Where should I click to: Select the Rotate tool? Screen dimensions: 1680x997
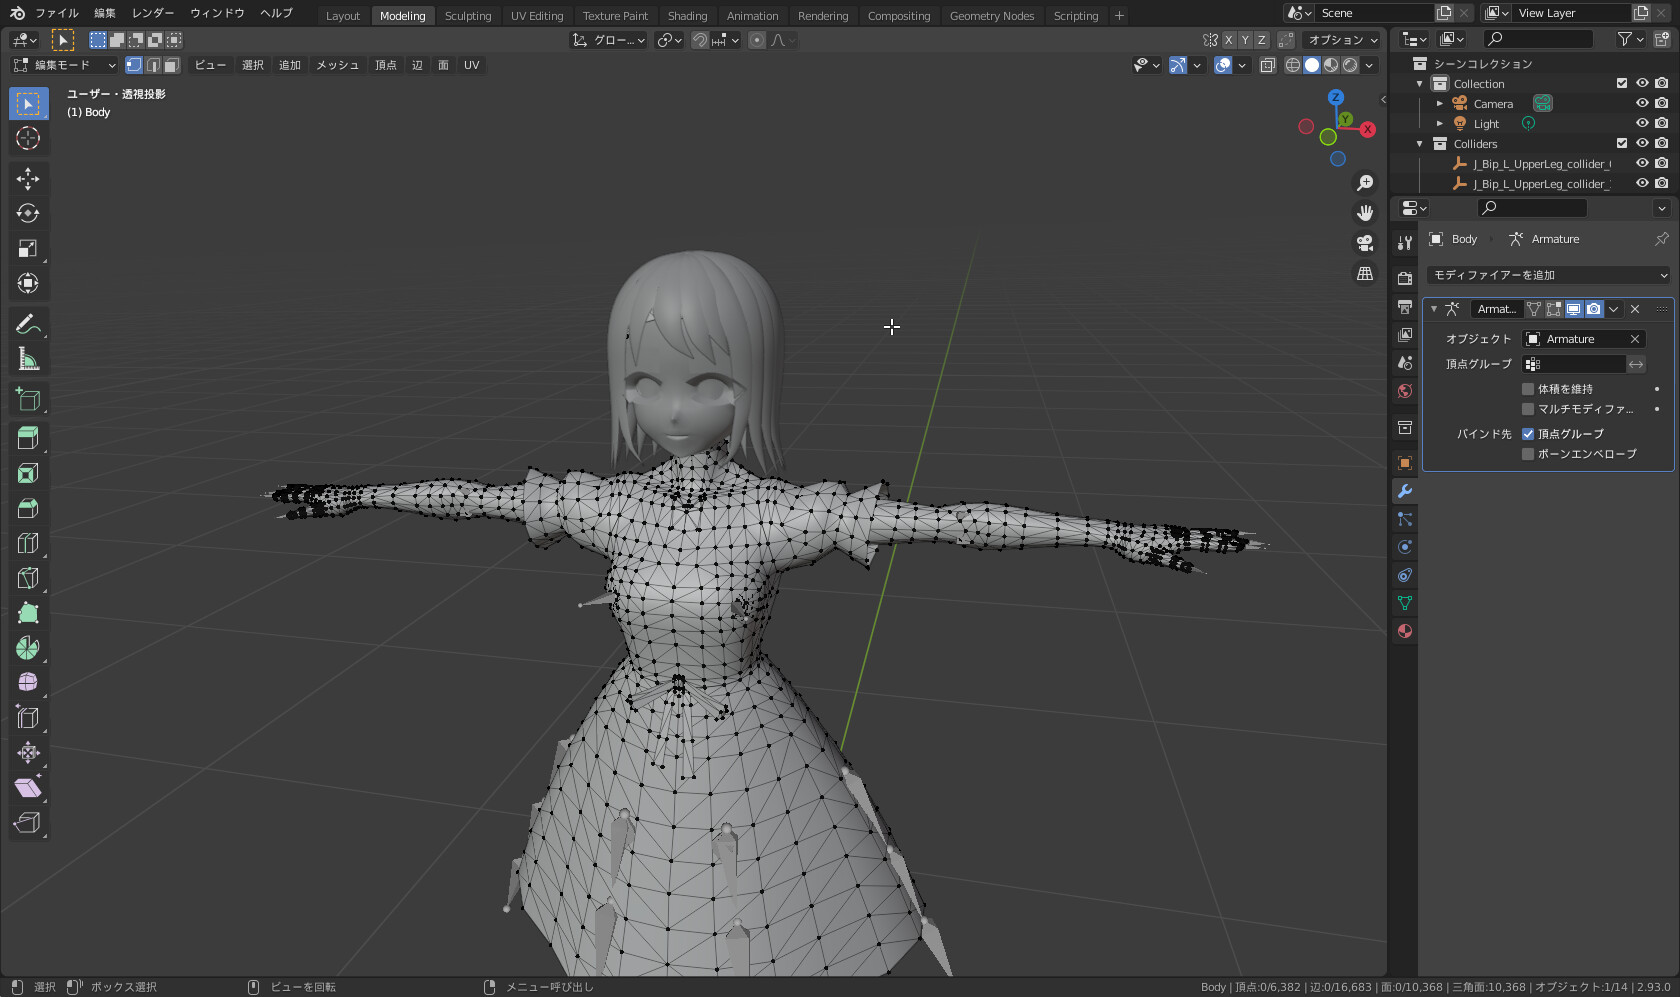pos(28,214)
